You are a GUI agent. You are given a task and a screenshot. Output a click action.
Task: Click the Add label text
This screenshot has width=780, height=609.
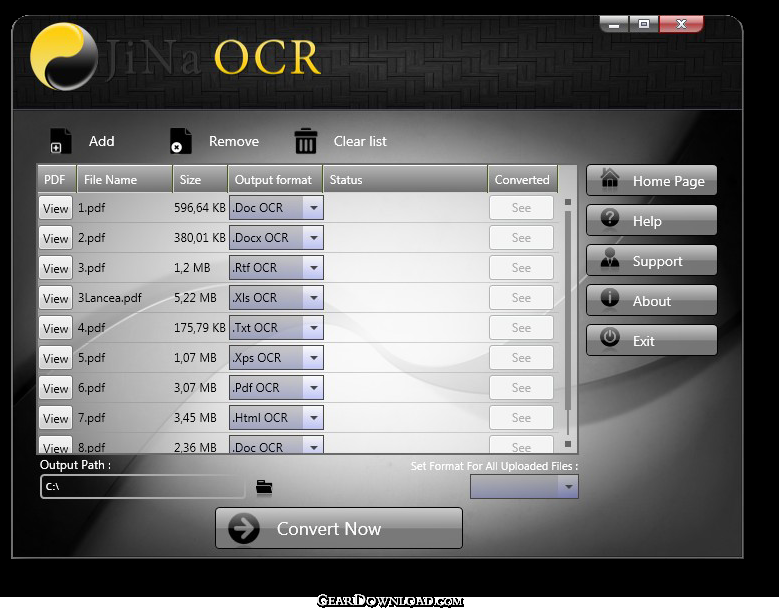pos(101,141)
